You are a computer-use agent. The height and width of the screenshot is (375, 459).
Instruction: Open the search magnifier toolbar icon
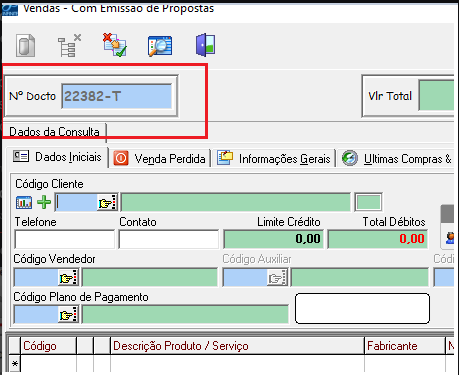160,46
